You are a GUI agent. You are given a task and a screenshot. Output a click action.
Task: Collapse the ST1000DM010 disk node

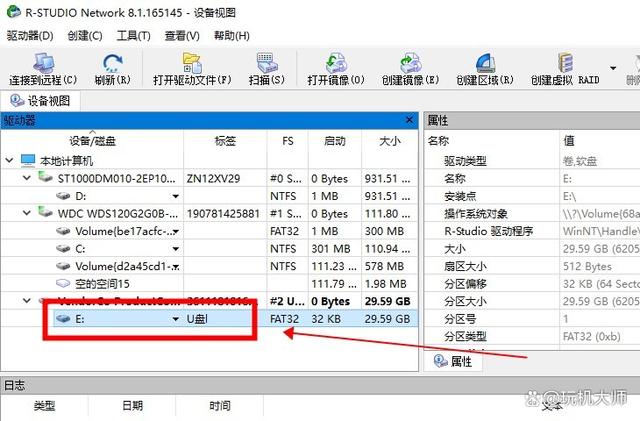point(27,178)
